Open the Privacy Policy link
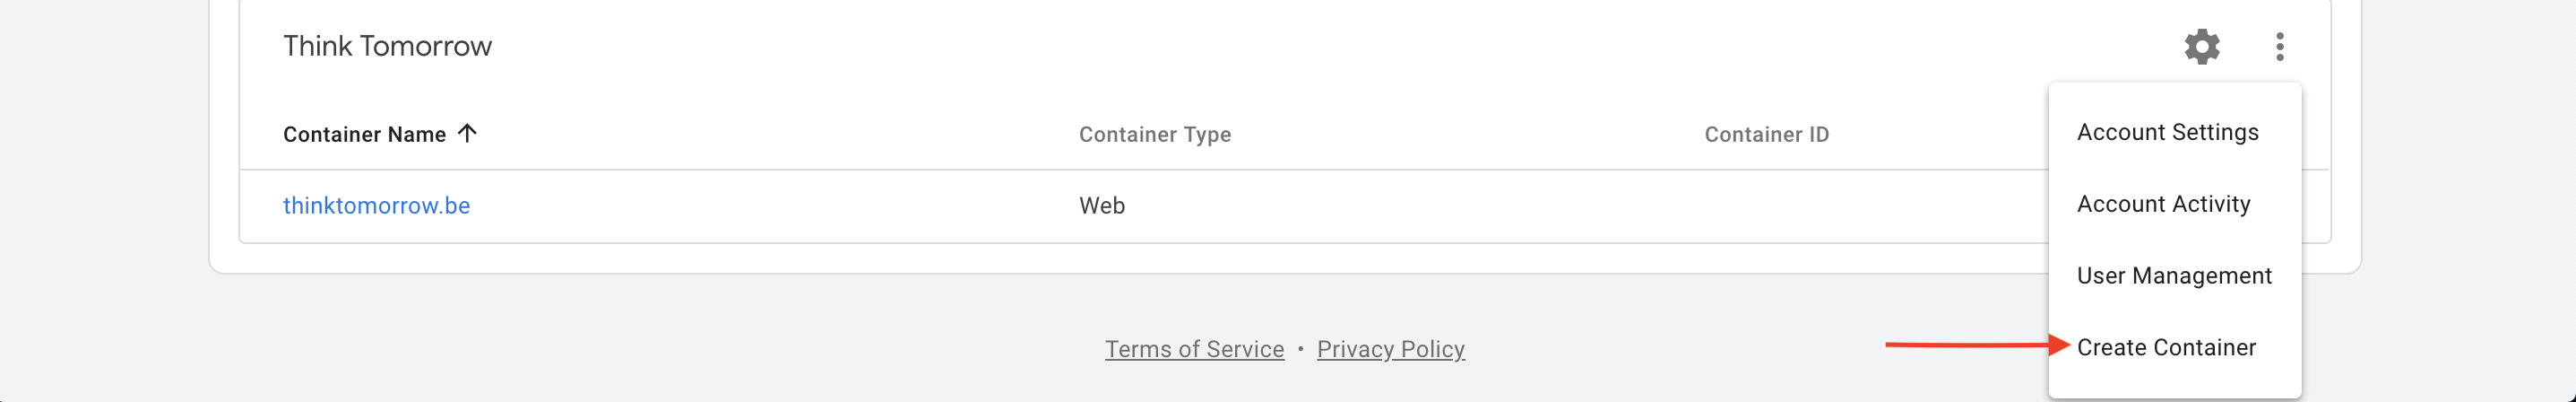The height and width of the screenshot is (402, 2576). coord(1390,349)
